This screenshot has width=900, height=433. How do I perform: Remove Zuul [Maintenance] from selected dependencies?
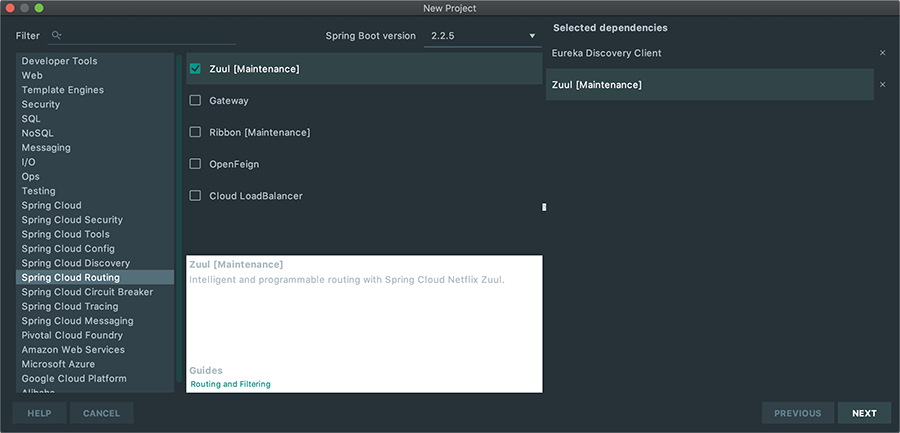882,85
